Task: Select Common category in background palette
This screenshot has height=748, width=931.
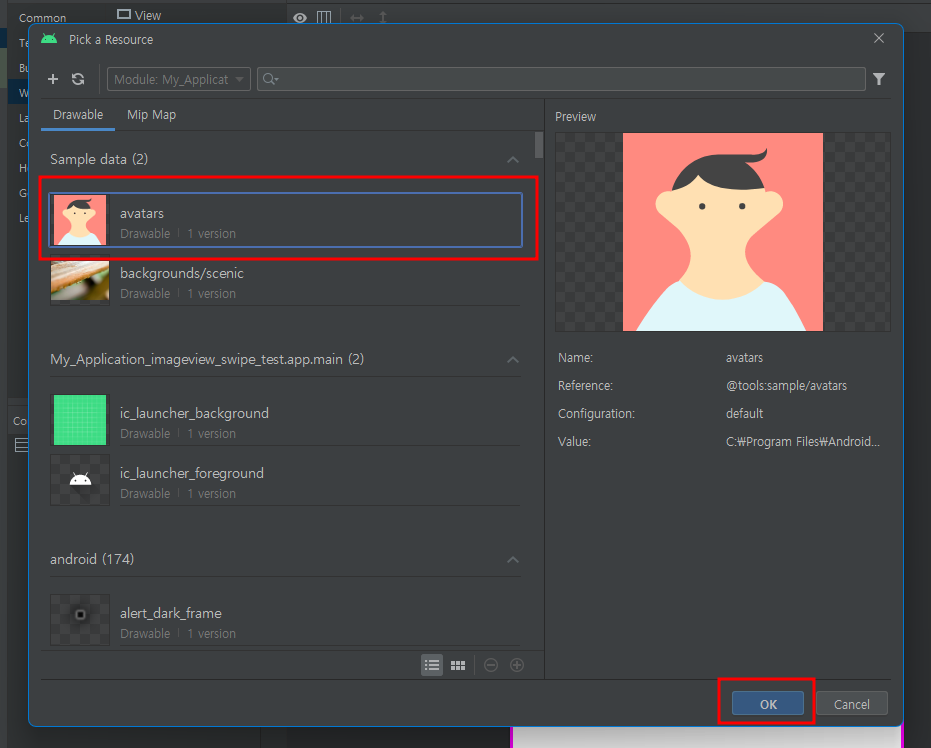Action: tap(42, 18)
